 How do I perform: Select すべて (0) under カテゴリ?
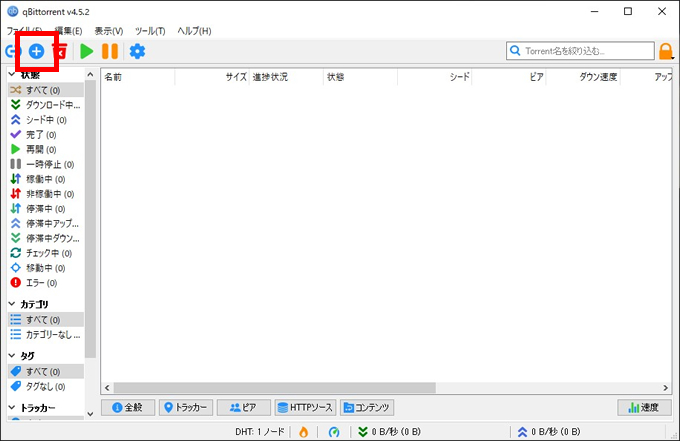pos(46,320)
